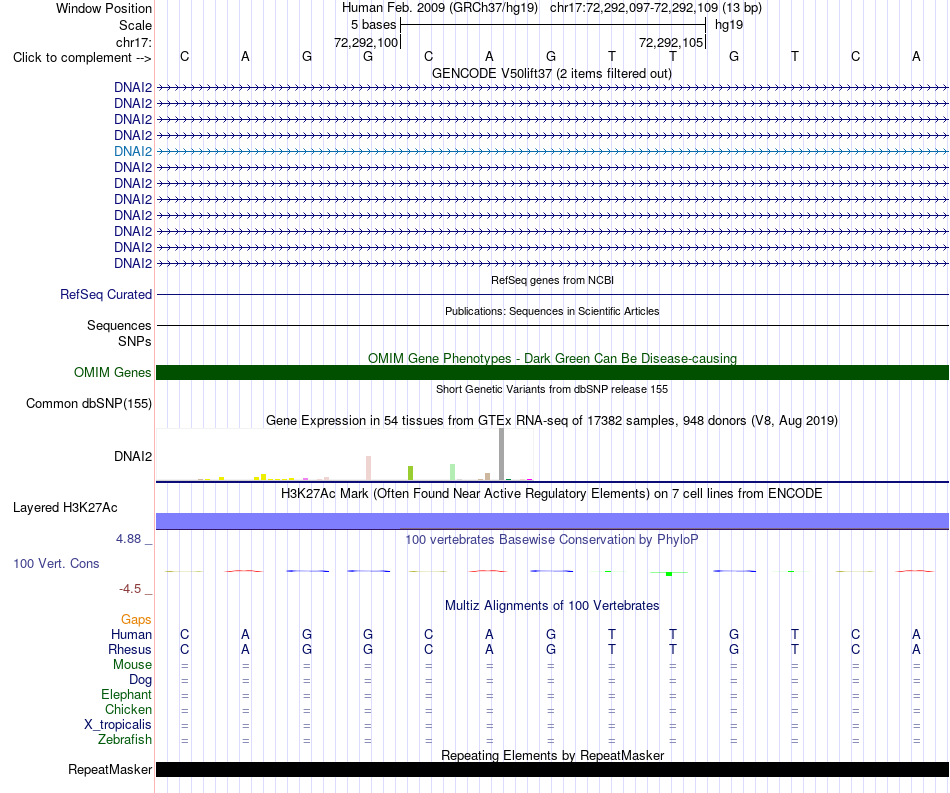Click the pink bar in the GTEx expression chart
Image resolution: width=950 pixels, height=793 pixels.
pos(368,468)
